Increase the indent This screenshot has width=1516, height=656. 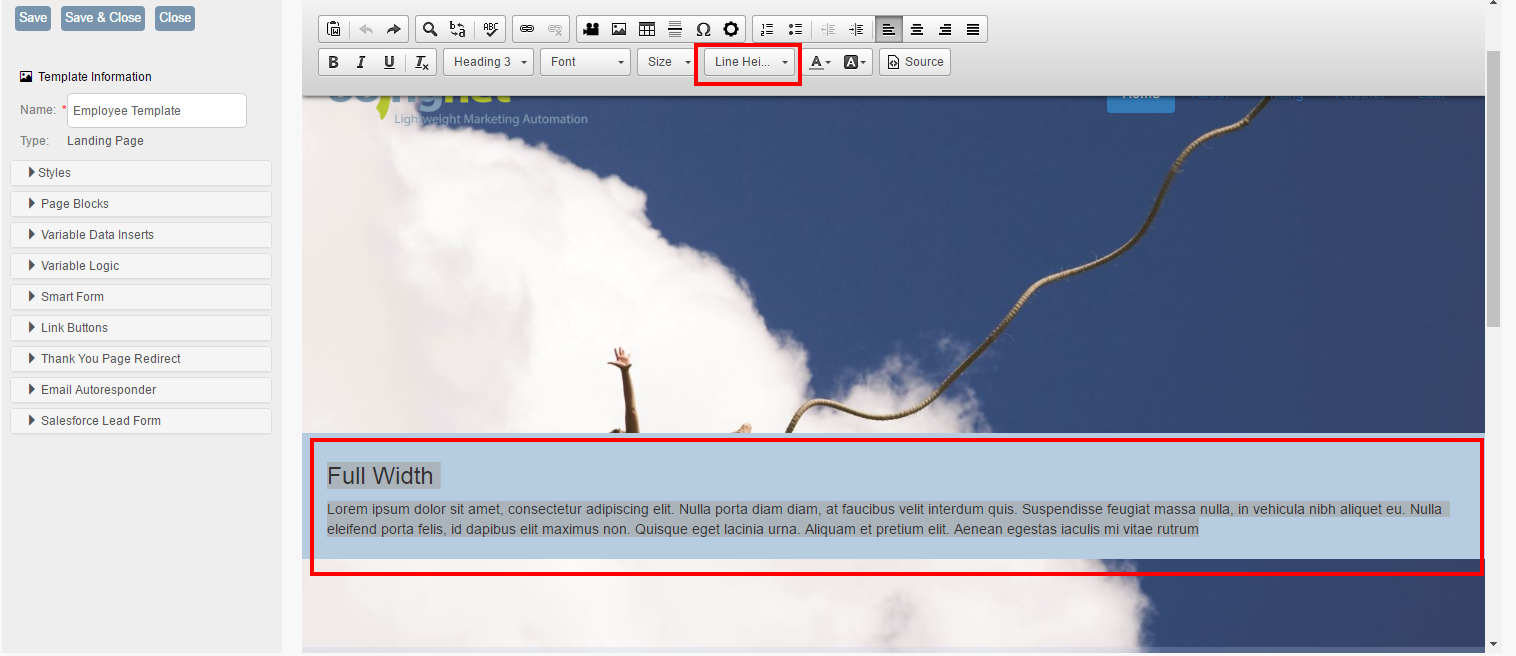[856, 29]
